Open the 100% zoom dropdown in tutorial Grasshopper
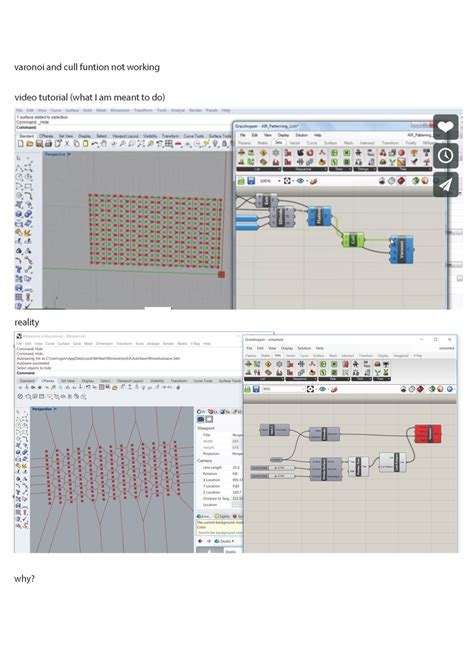 click(271, 181)
